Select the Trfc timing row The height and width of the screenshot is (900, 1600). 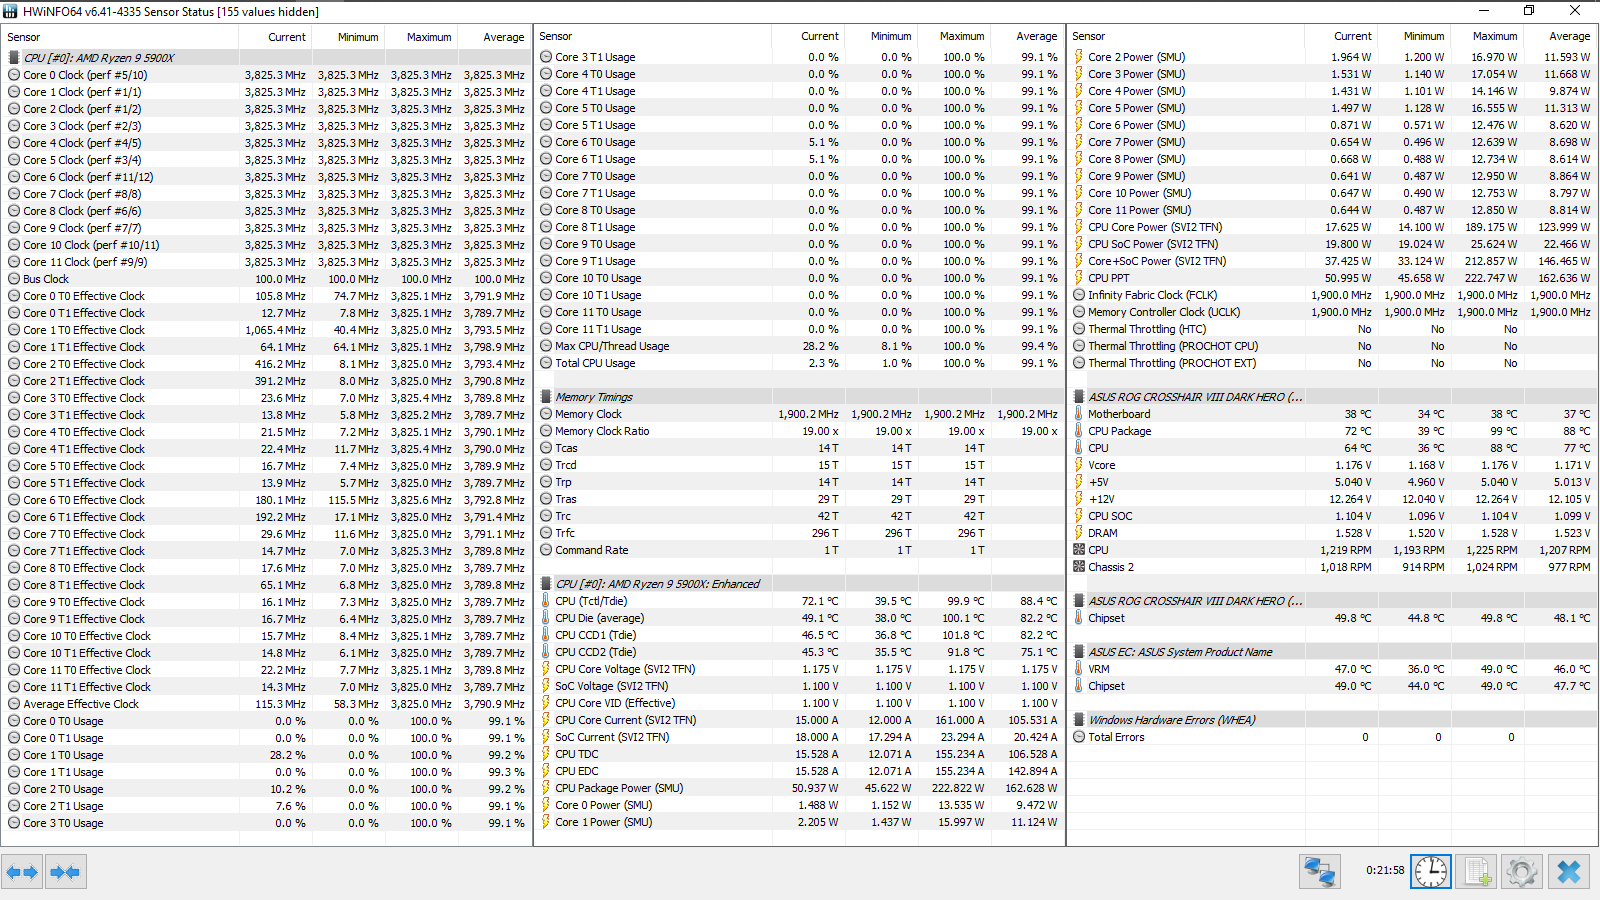point(799,533)
